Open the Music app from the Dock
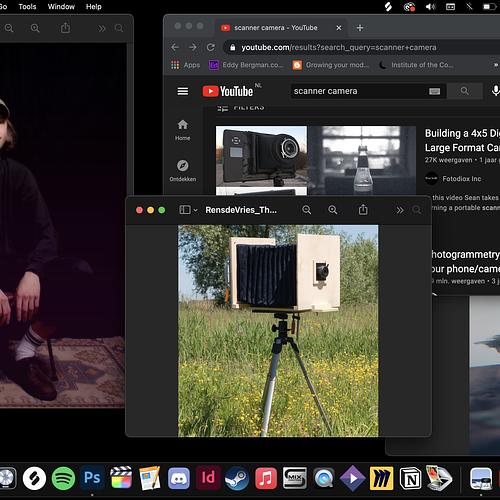This screenshot has width=500, height=500. pyautogui.click(x=266, y=478)
